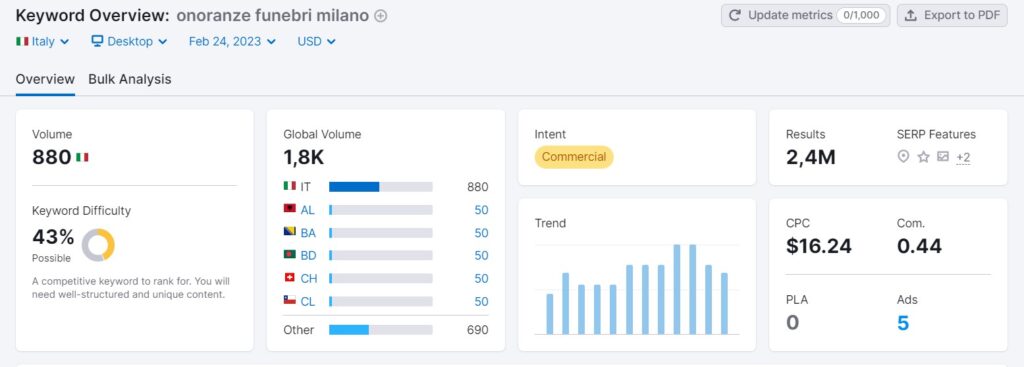Click the Export to PDF button
Viewport: 1024px width, 367px height.
952,15
